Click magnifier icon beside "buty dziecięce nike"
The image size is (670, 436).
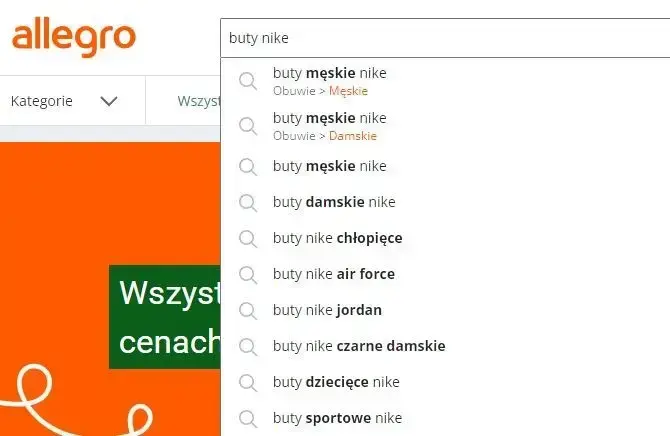[247, 382]
